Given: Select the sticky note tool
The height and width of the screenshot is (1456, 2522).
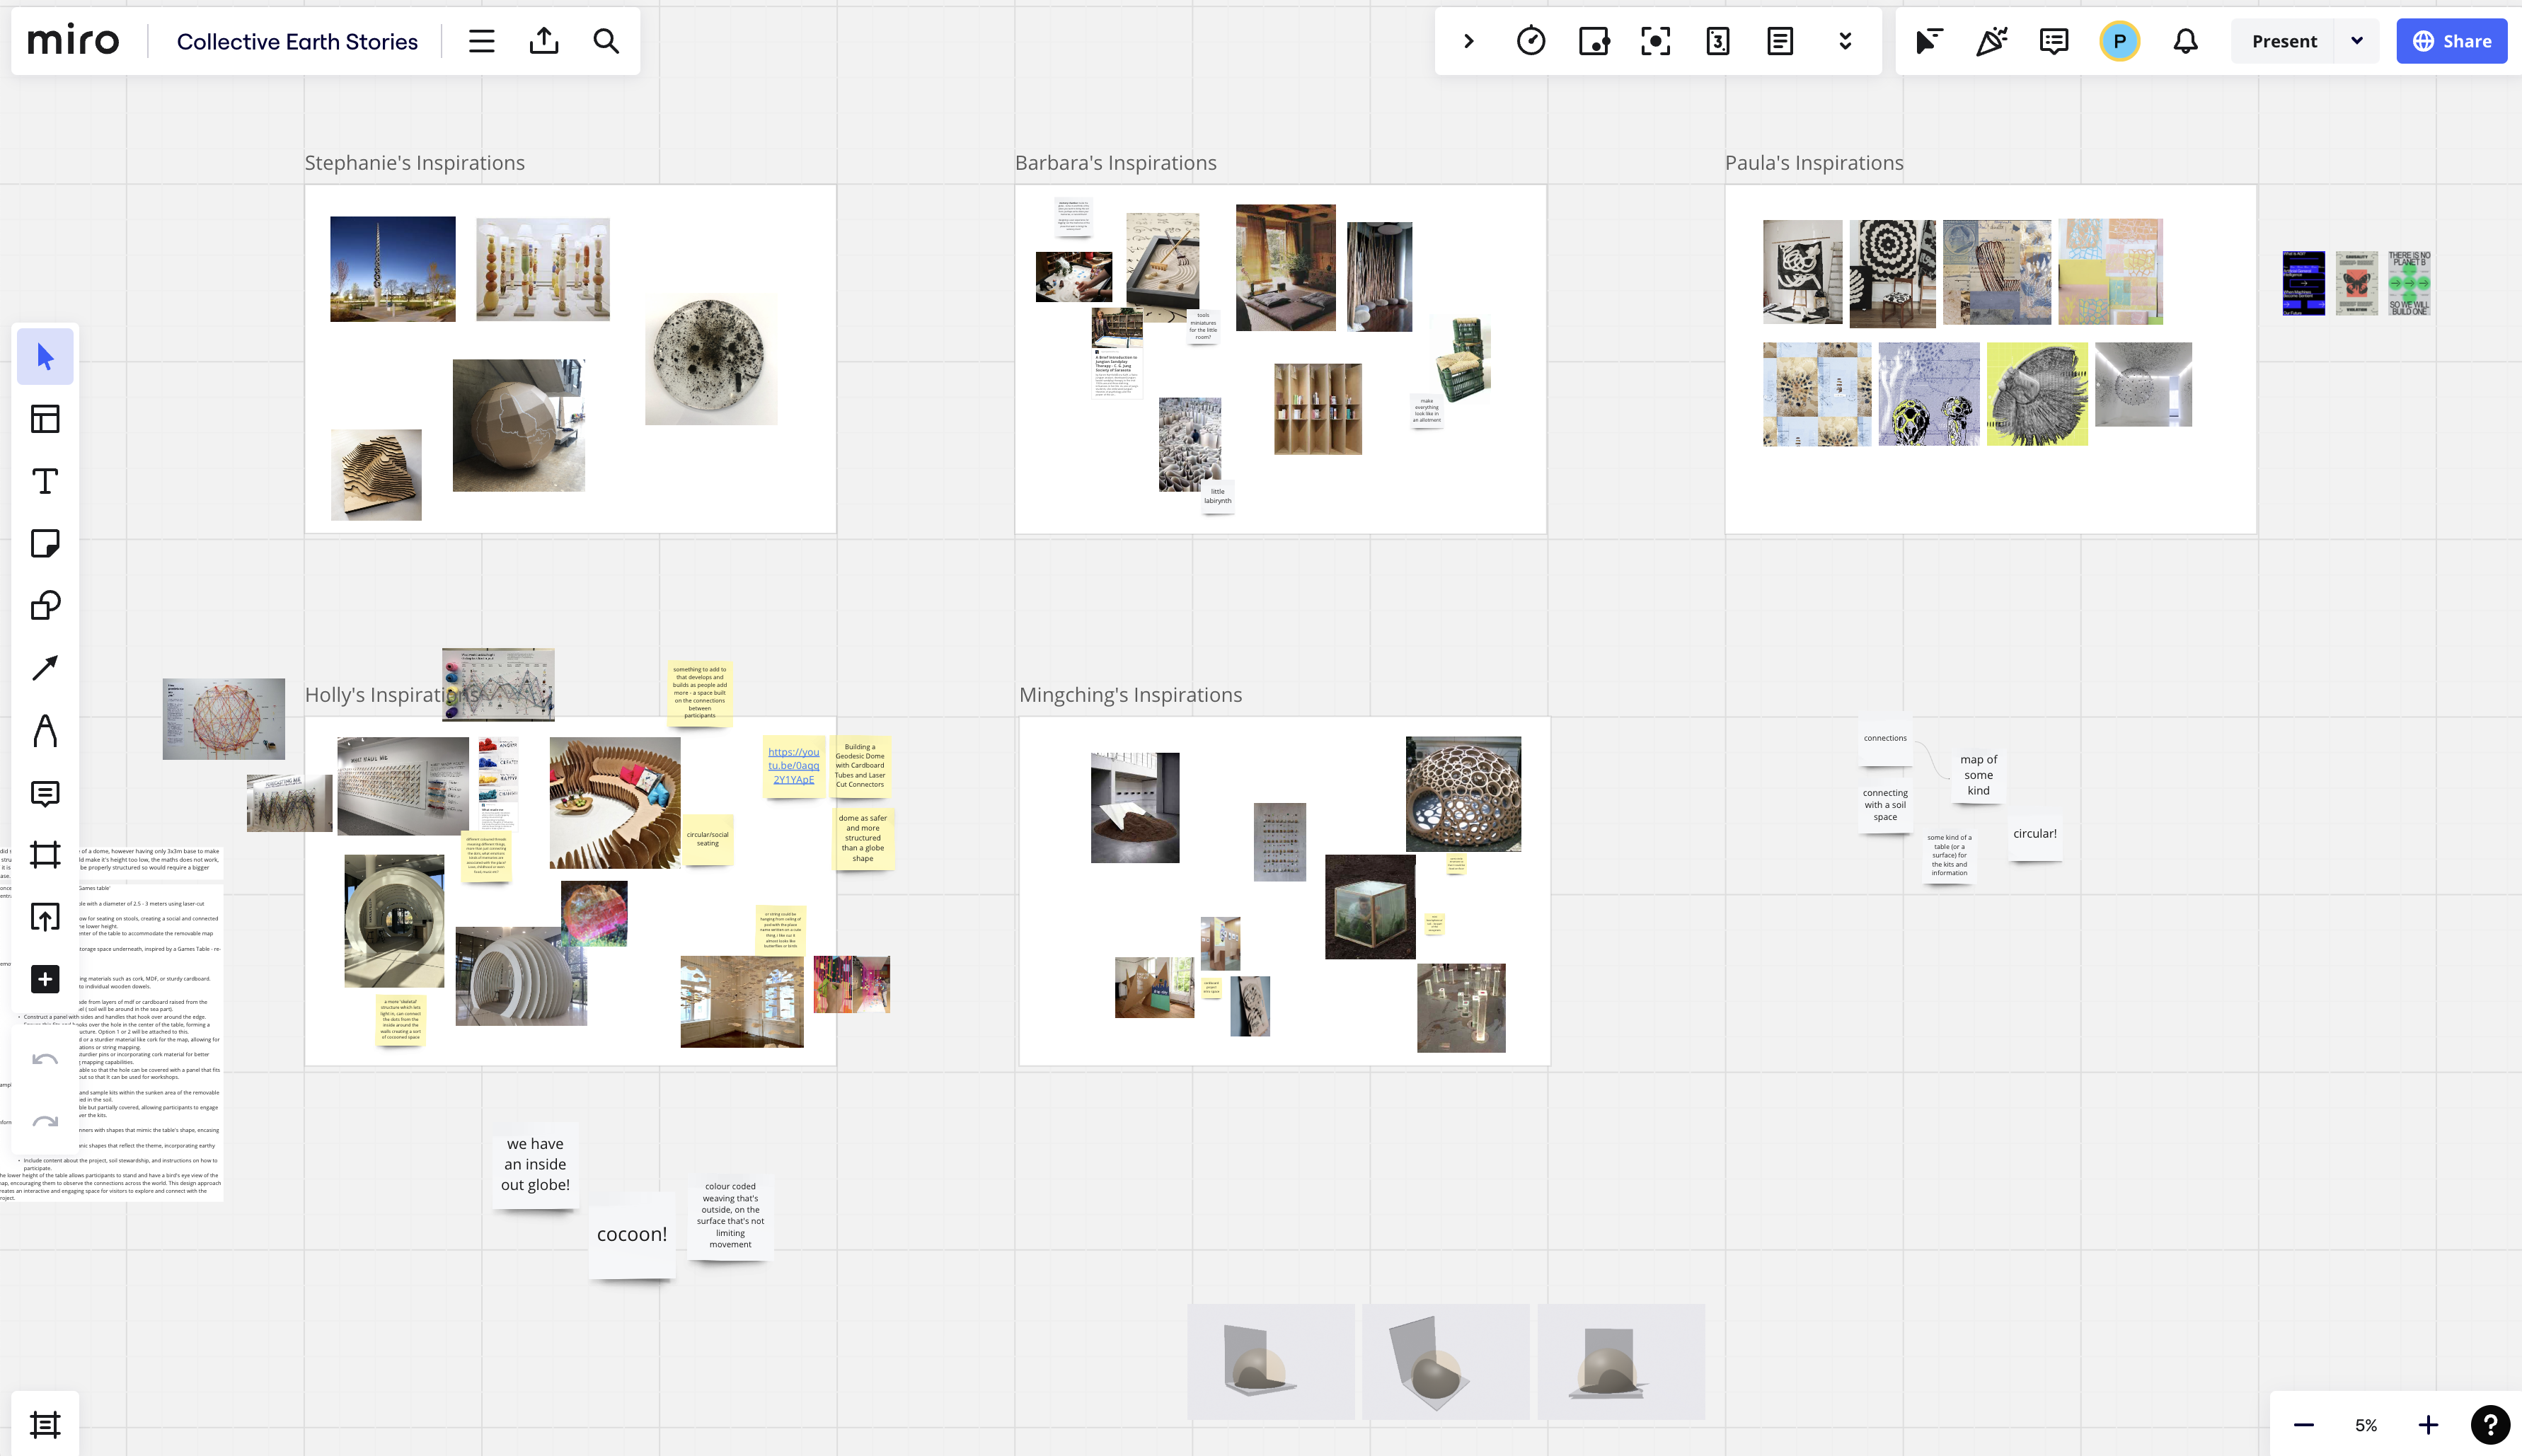Looking at the screenshot, I should click(45, 543).
